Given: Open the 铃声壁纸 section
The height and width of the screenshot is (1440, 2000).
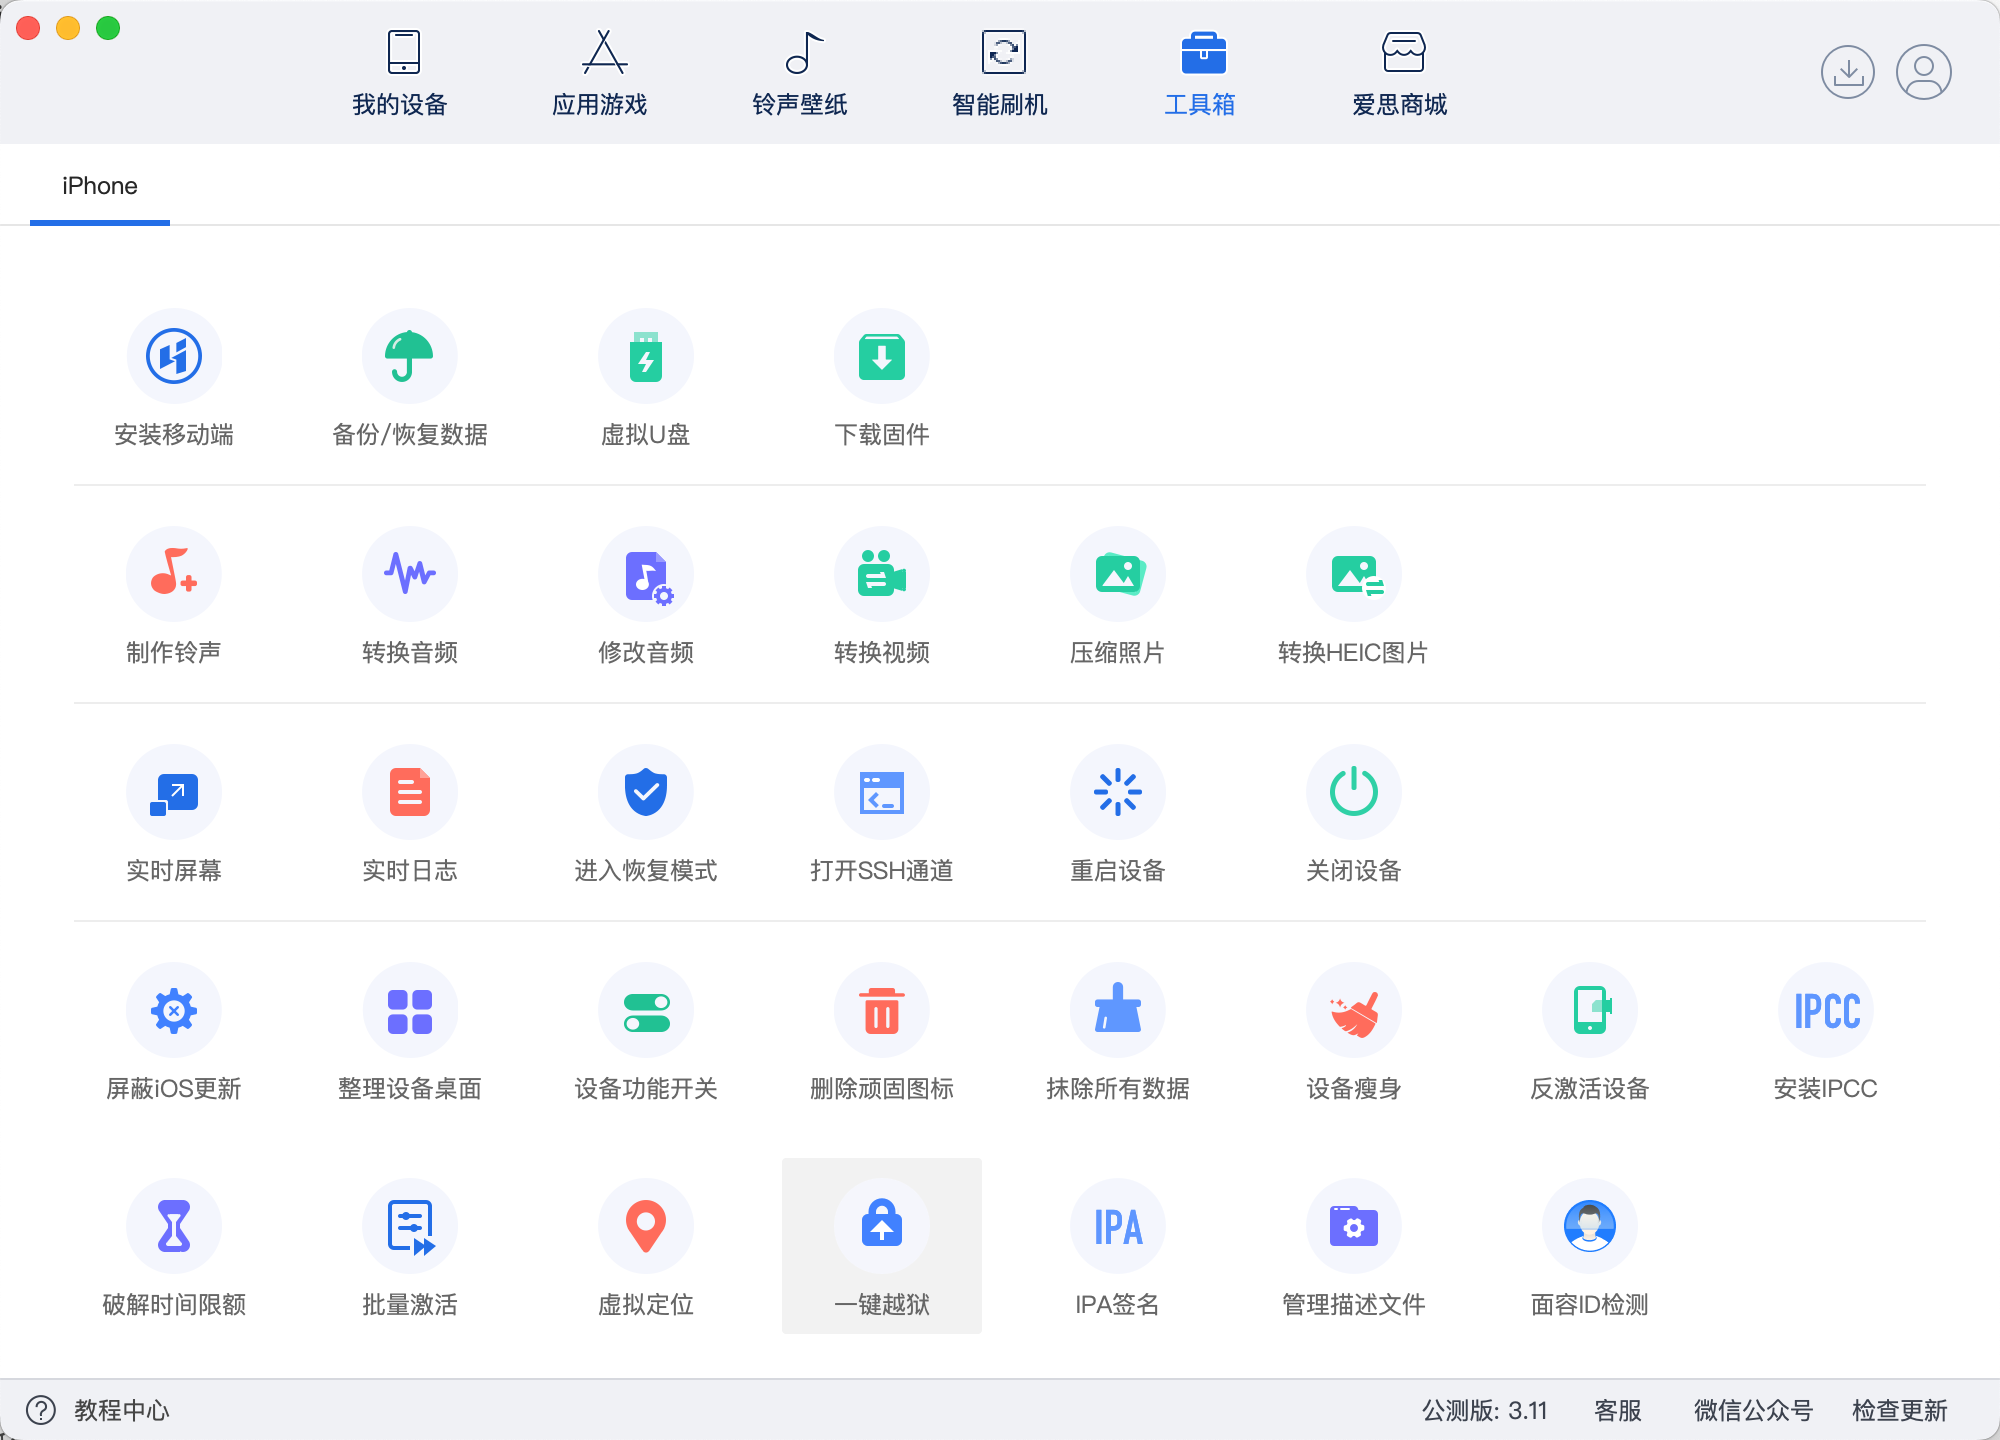Looking at the screenshot, I should click(x=800, y=74).
